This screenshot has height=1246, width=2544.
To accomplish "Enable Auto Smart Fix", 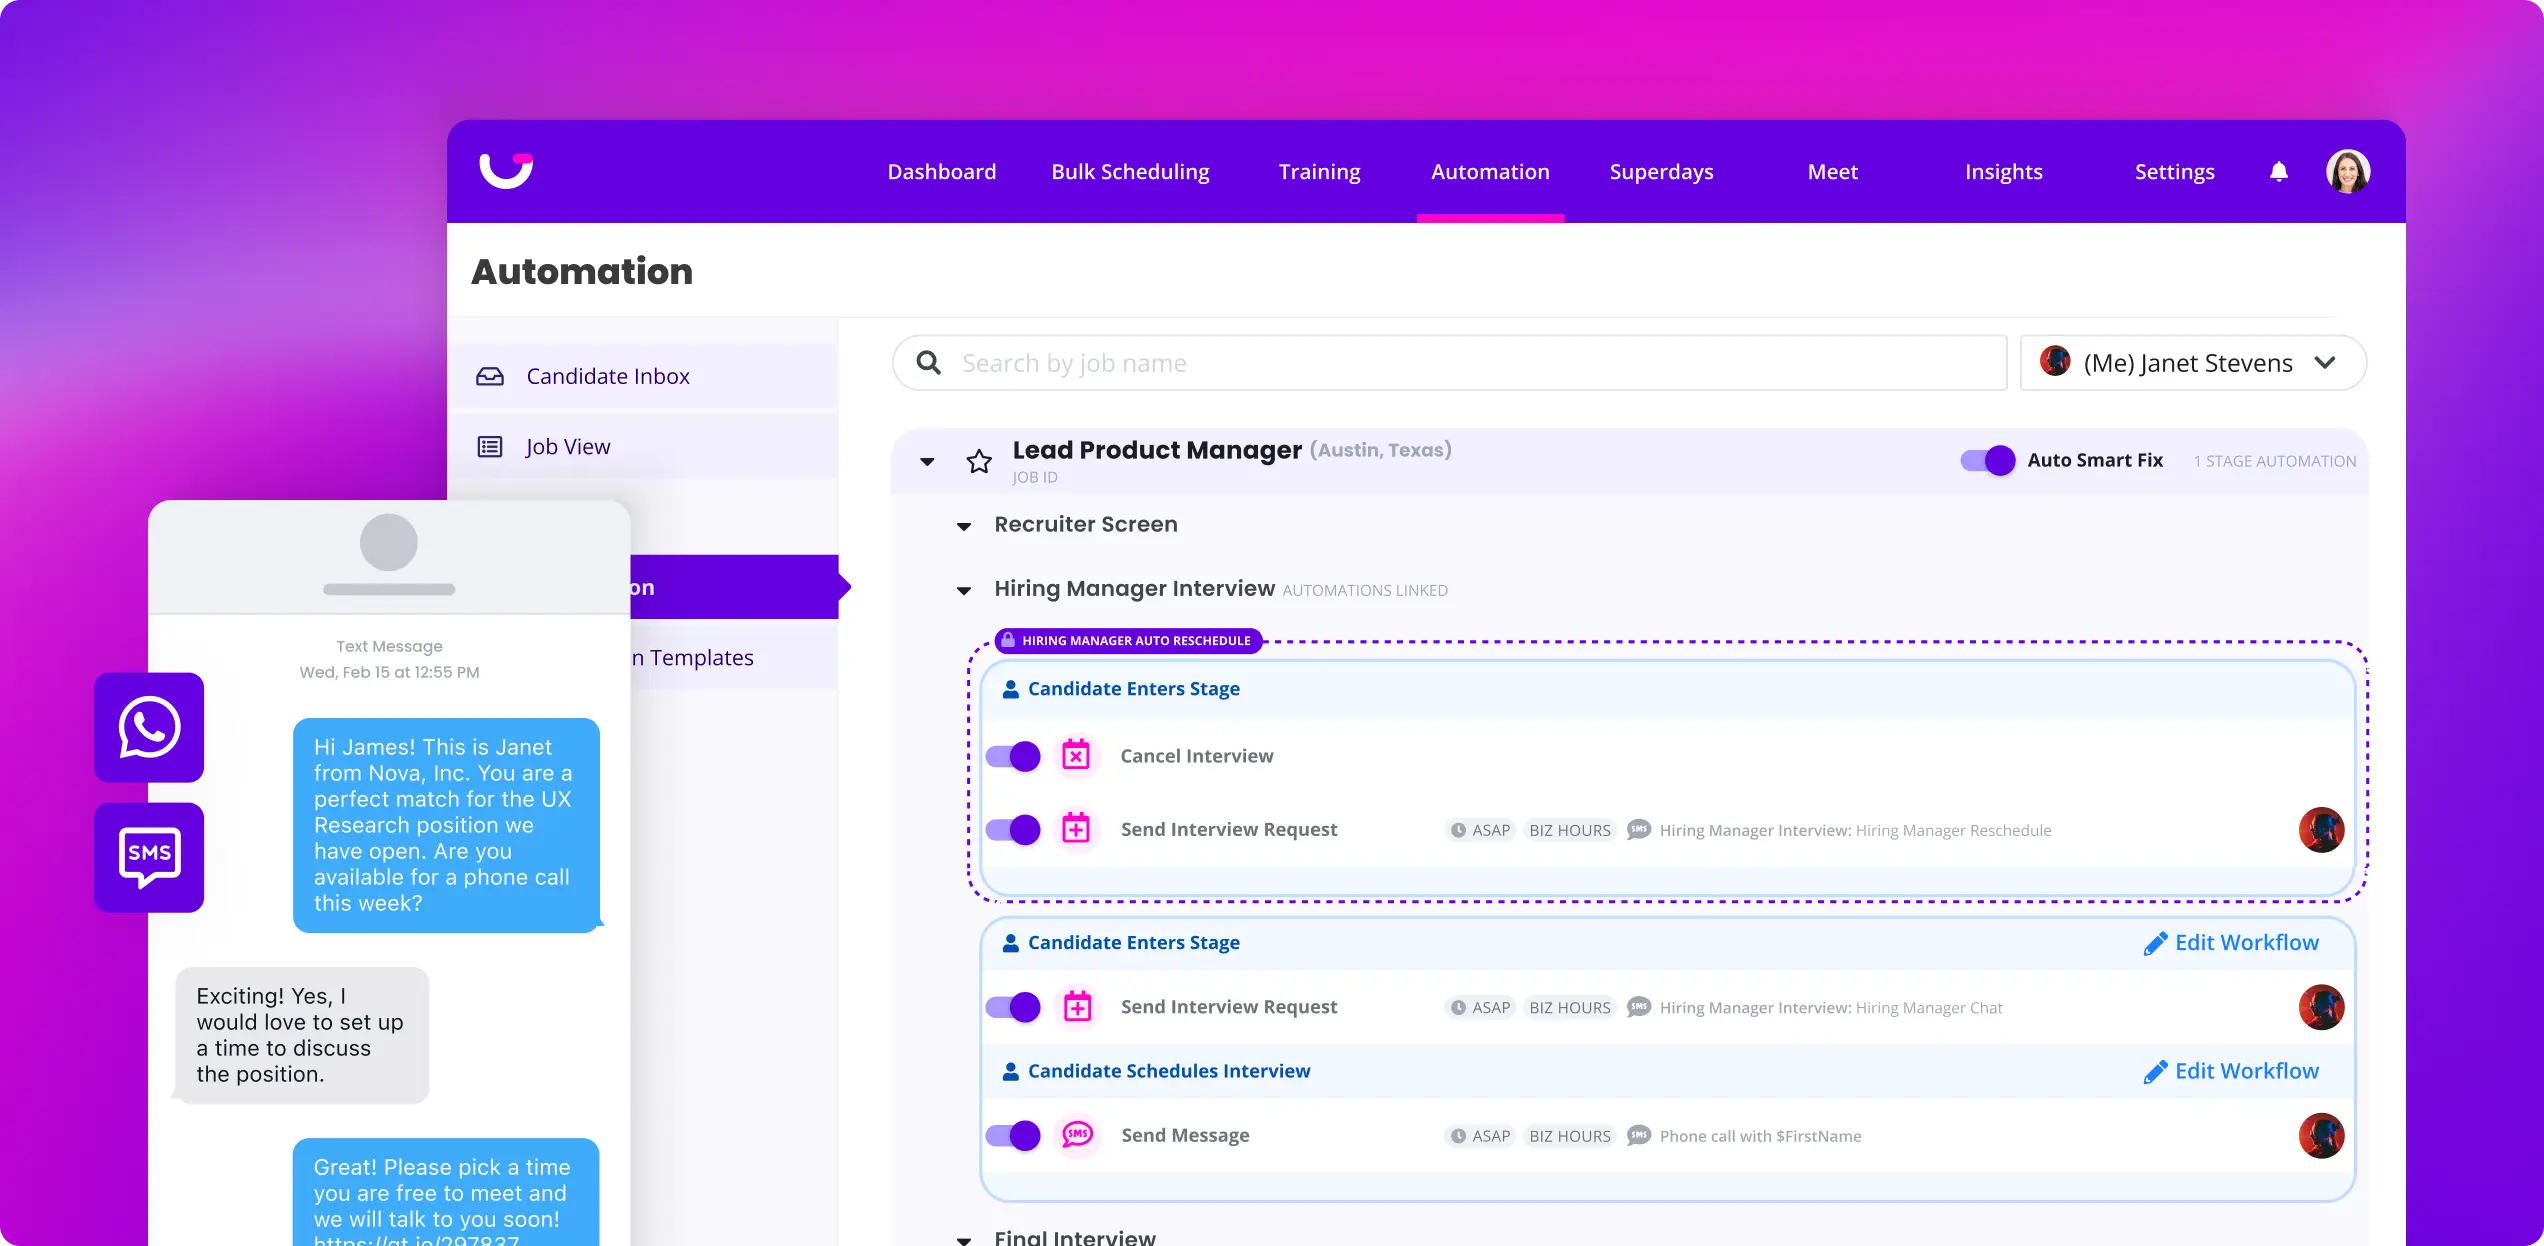I will point(1986,460).
